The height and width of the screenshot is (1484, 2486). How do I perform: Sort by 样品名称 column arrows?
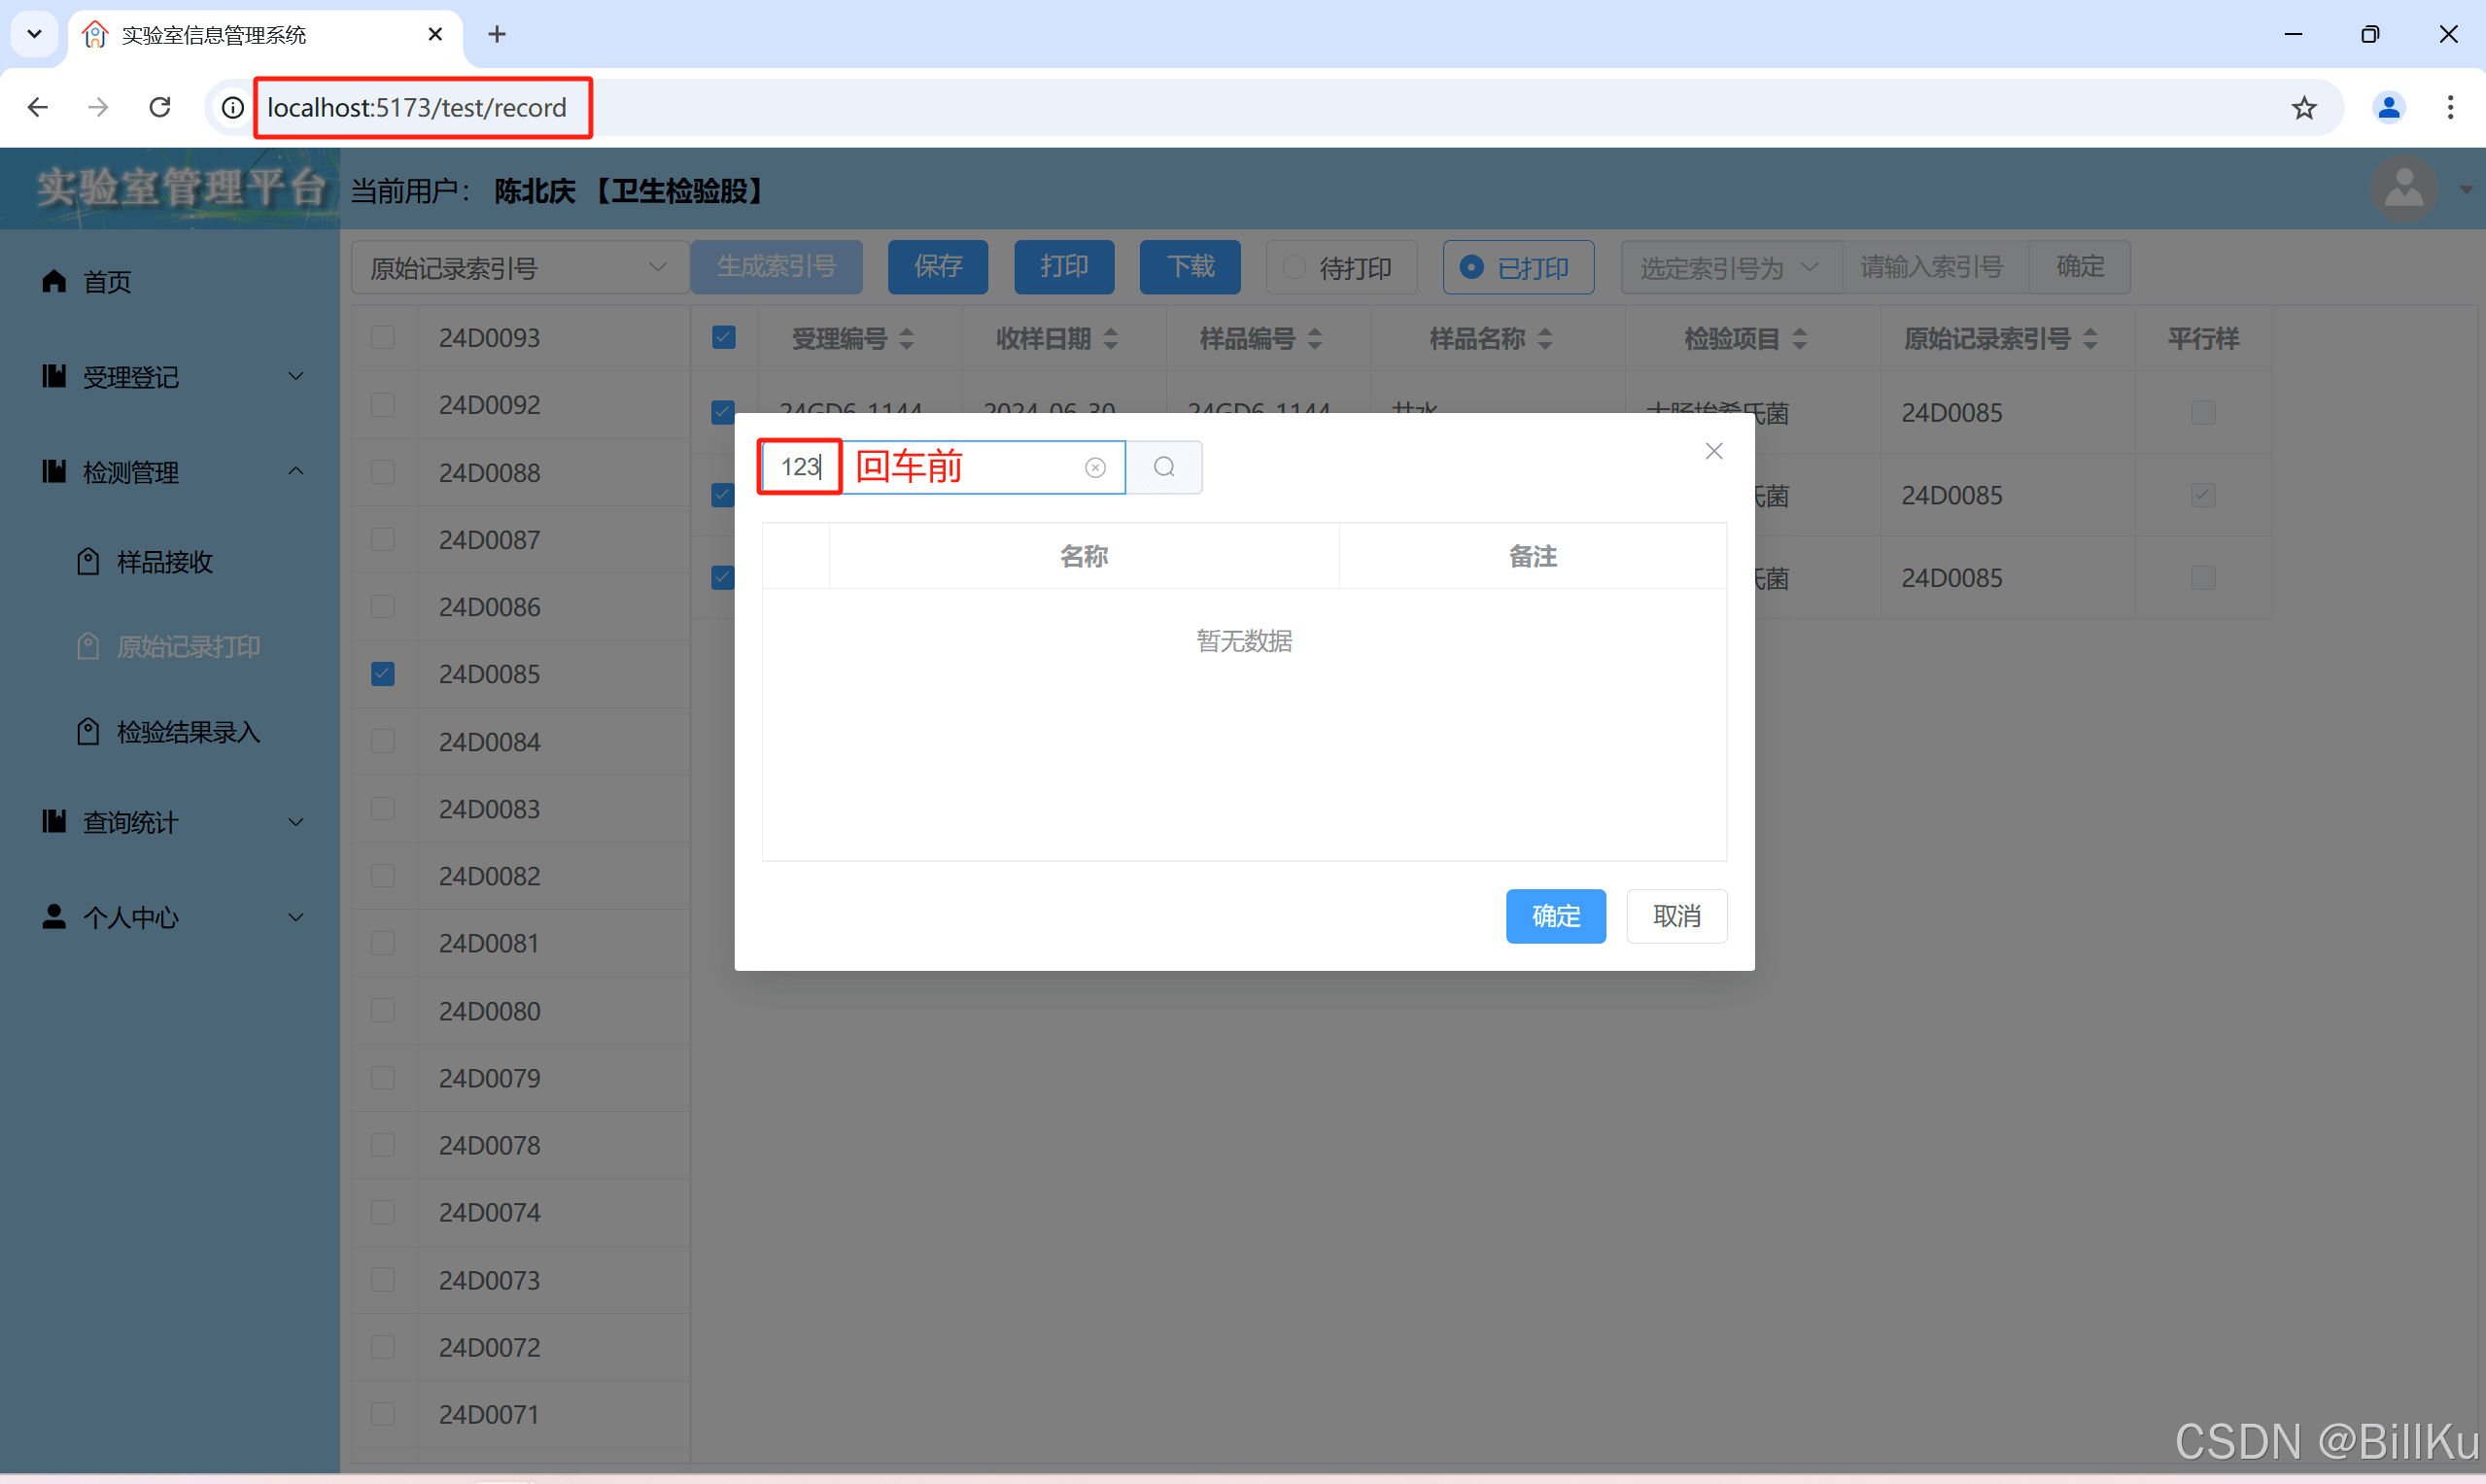pos(1545,339)
